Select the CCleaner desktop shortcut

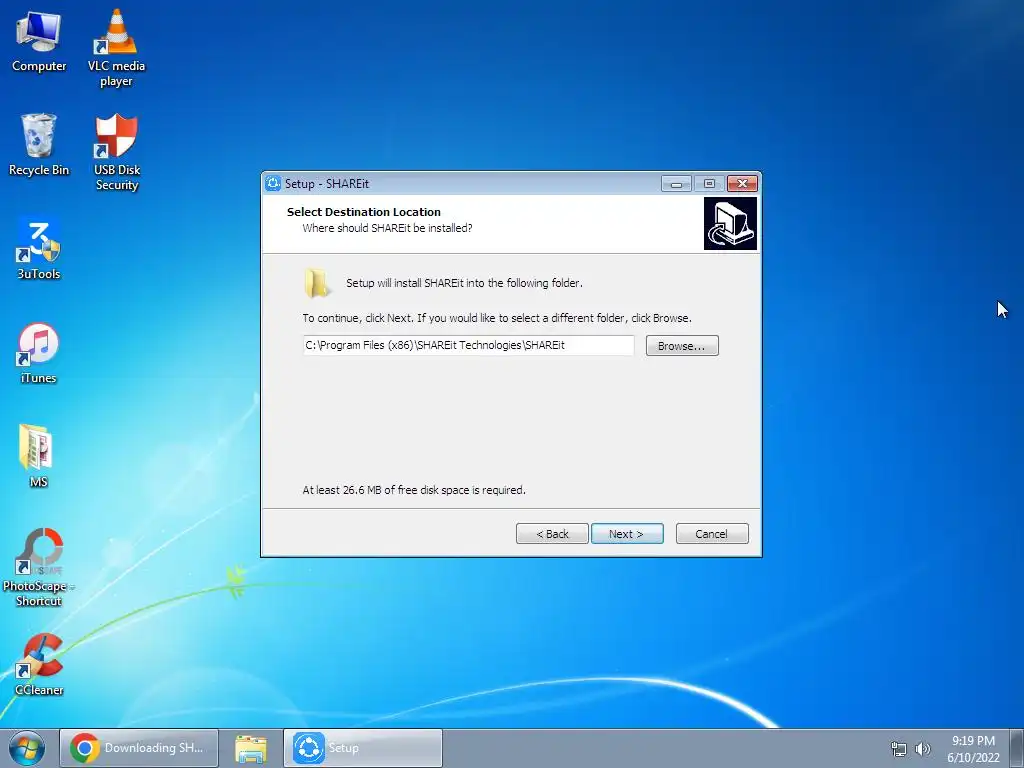click(x=39, y=664)
